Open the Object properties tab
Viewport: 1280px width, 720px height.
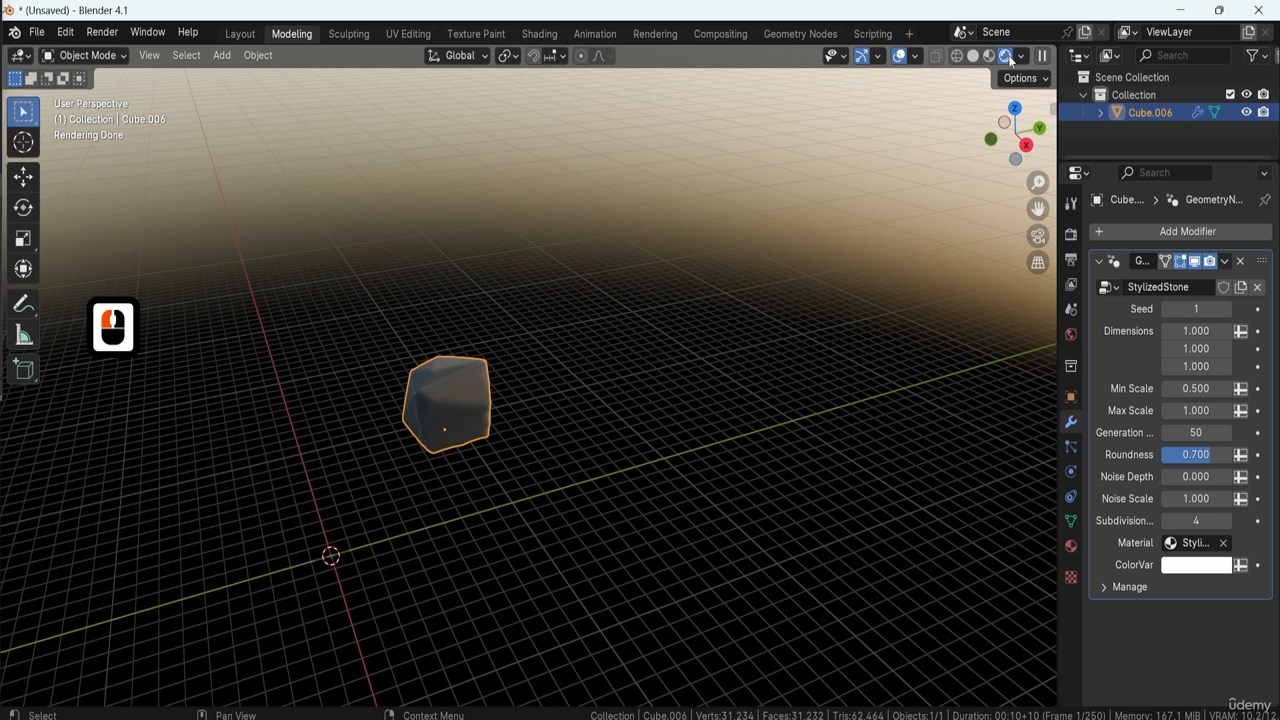tap(1071, 397)
